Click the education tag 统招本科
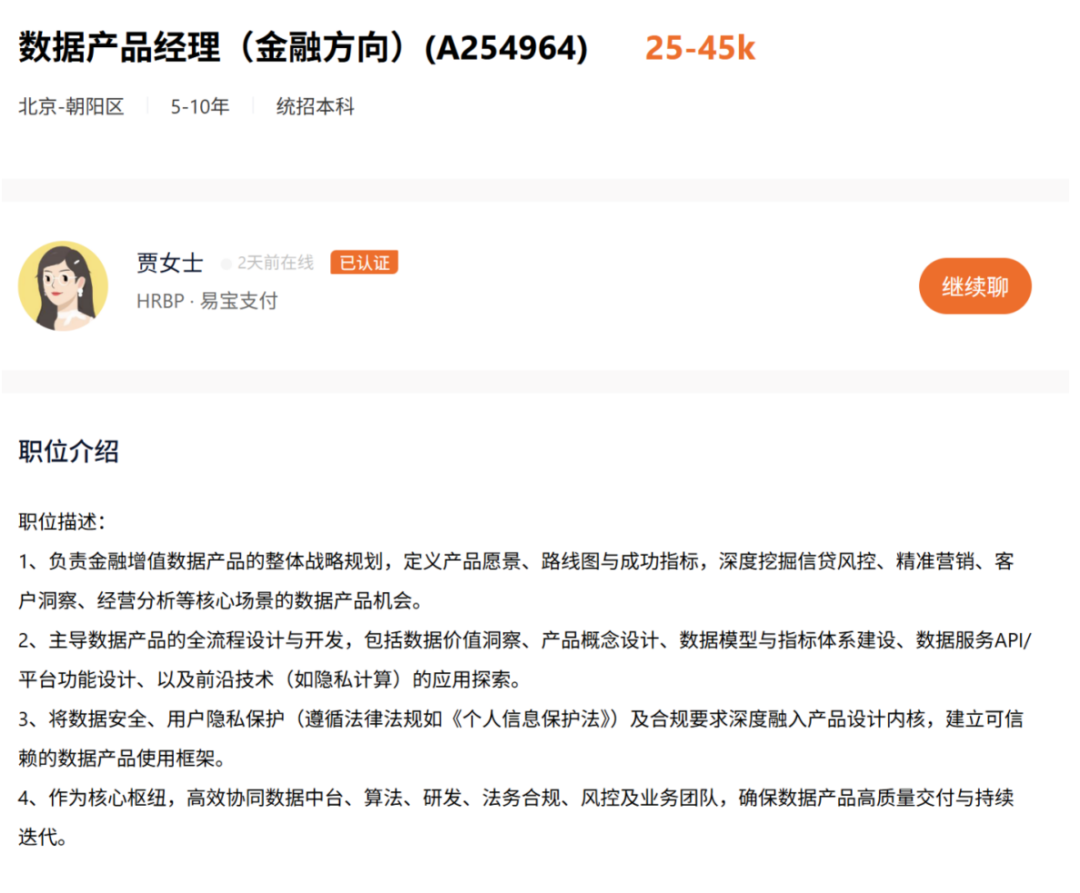Viewport: 1080px width, 893px height. [x=314, y=107]
